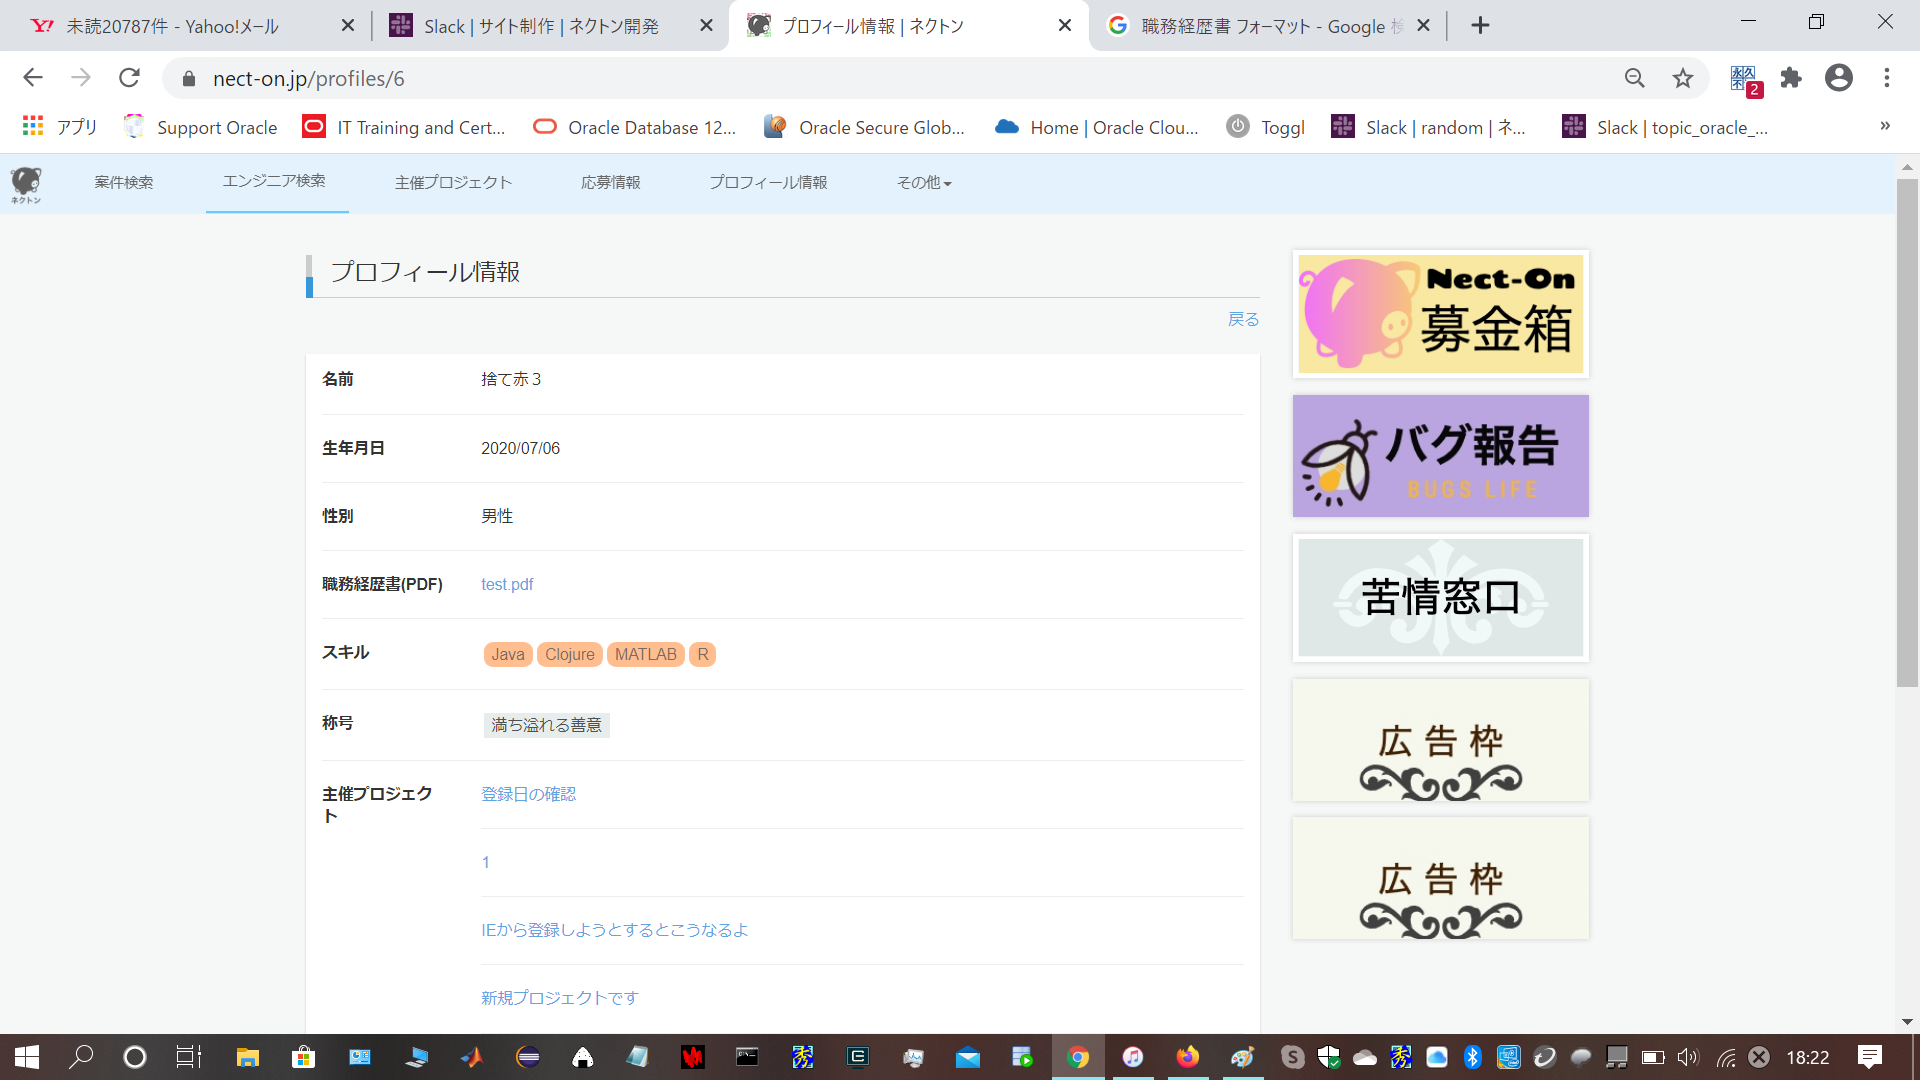Open the Oracle Secure Glob bookmark
This screenshot has width=1920, height=1080.
click(x=865, y=127)
